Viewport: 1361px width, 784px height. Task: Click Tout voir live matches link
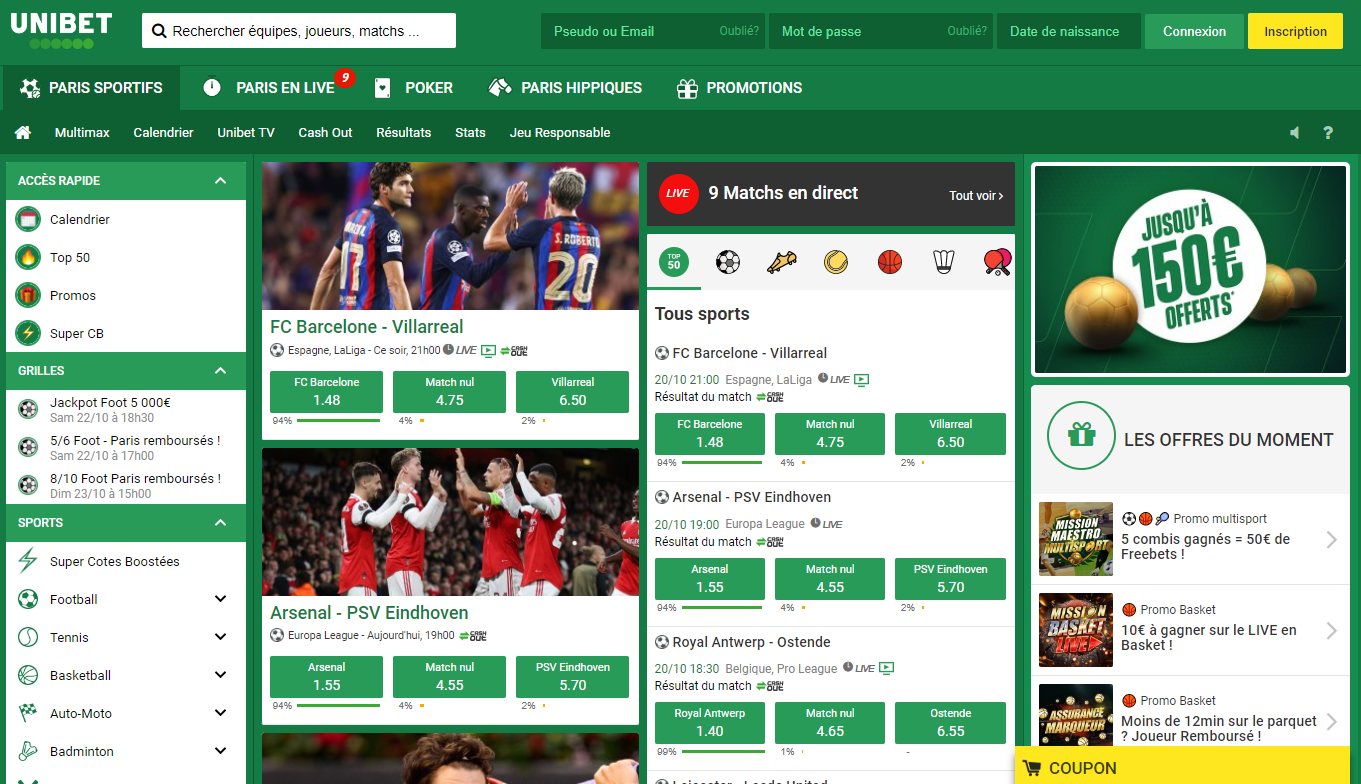tap(976, 196)
